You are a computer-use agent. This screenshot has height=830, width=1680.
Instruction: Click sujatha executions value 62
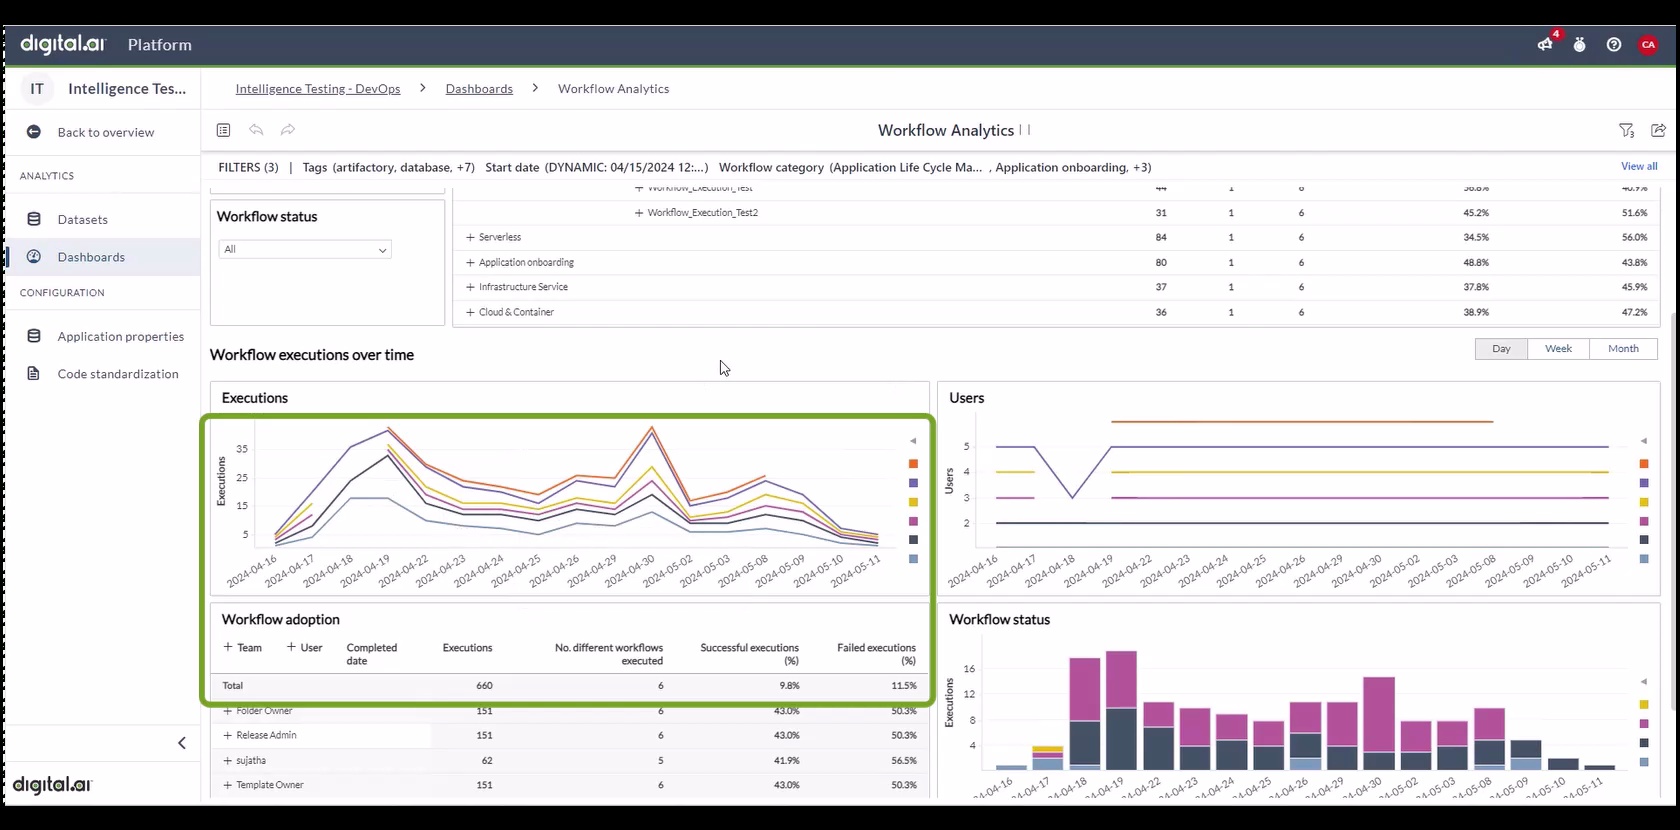click(487, 761)
